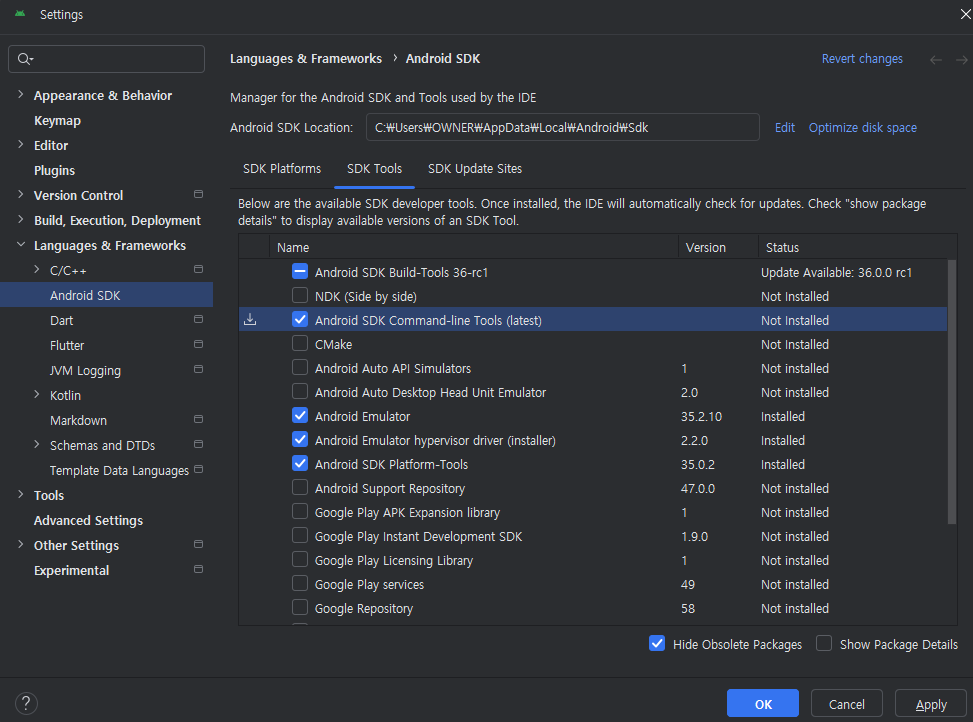Toggle Android SDK Build-Tools 36-rc1 checkbox
Image resolution: width=973 pixels, height=722 pixels.
tap(300, 271)
